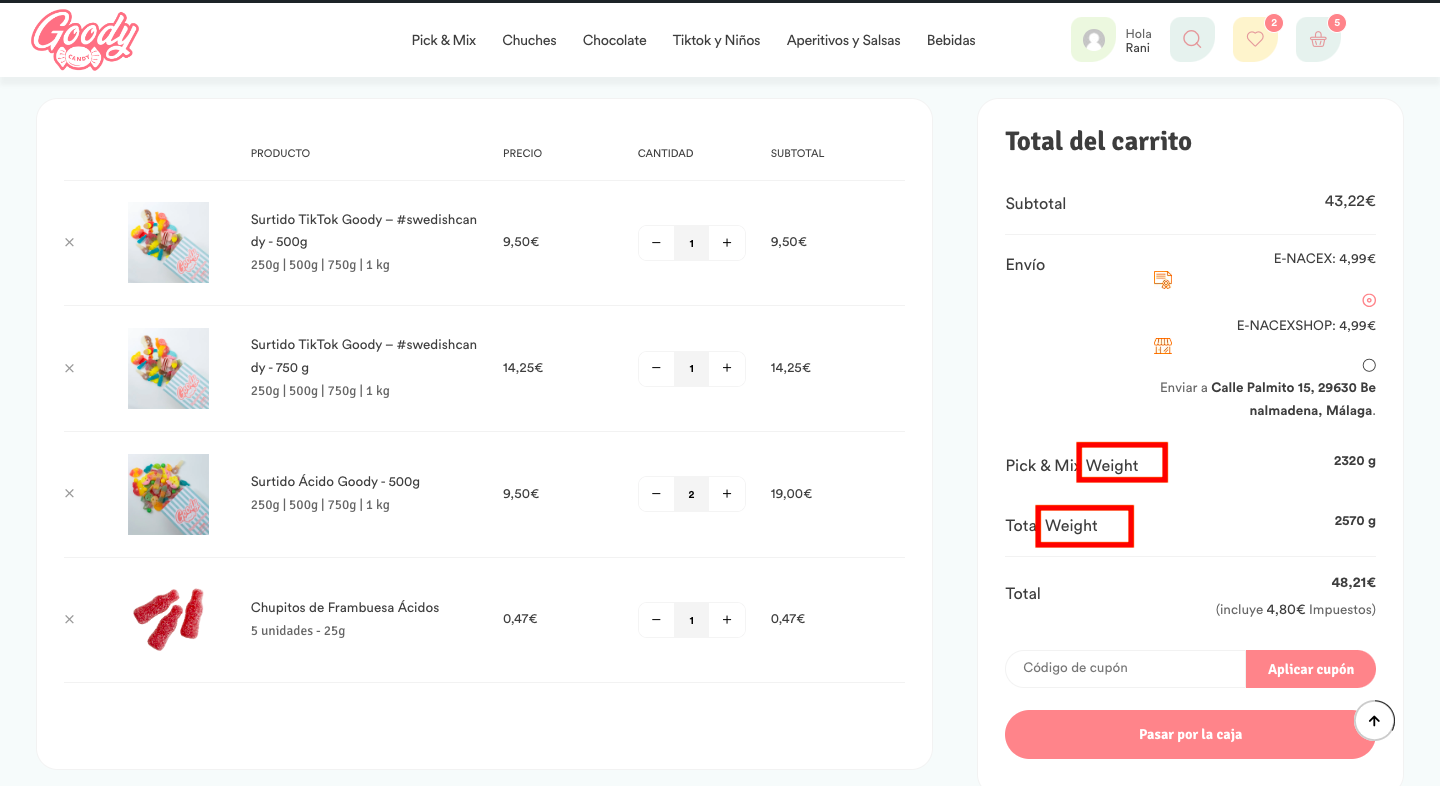Decrease quantity of Surtido Ácido Goody
This screenshot has width=1440, height=786.
coord(656,494)
